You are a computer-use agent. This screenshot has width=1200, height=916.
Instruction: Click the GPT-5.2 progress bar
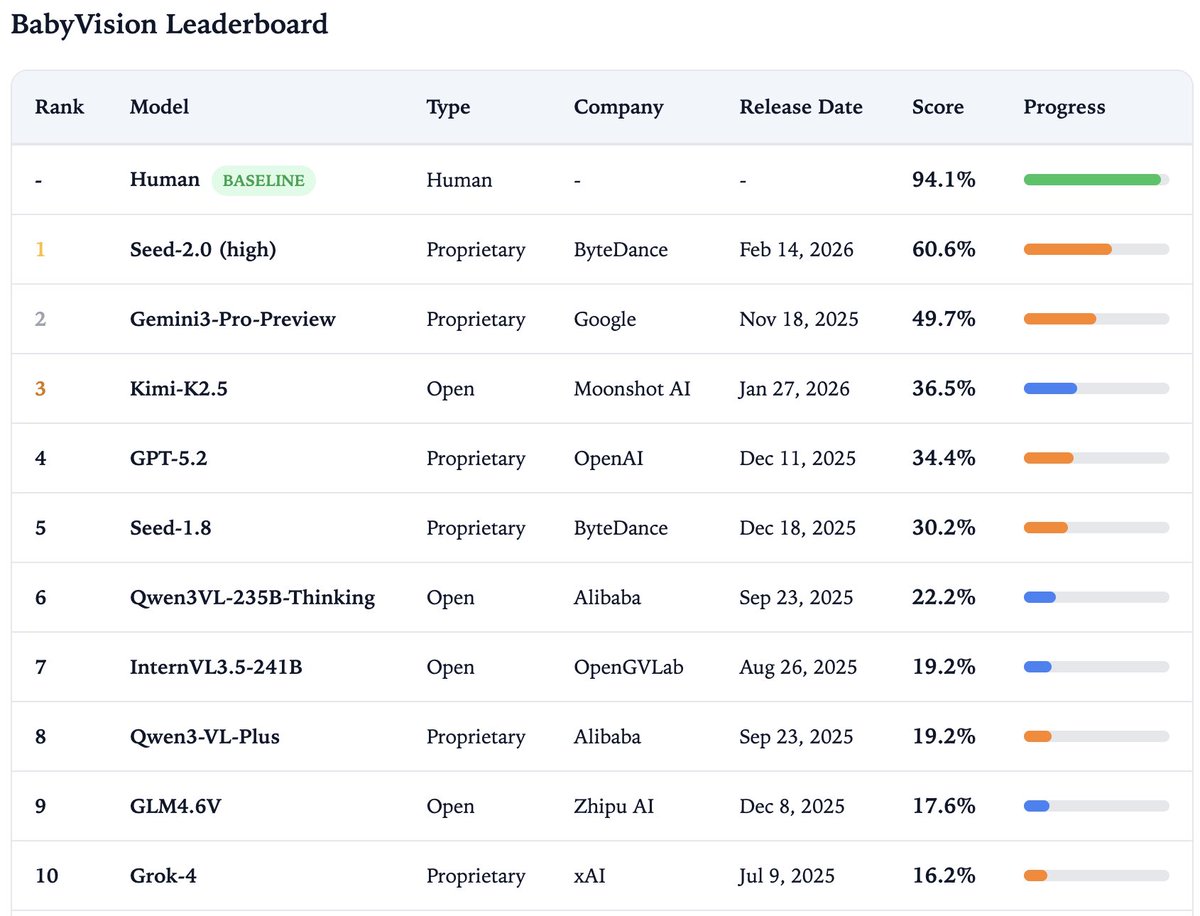point(1096,458)
